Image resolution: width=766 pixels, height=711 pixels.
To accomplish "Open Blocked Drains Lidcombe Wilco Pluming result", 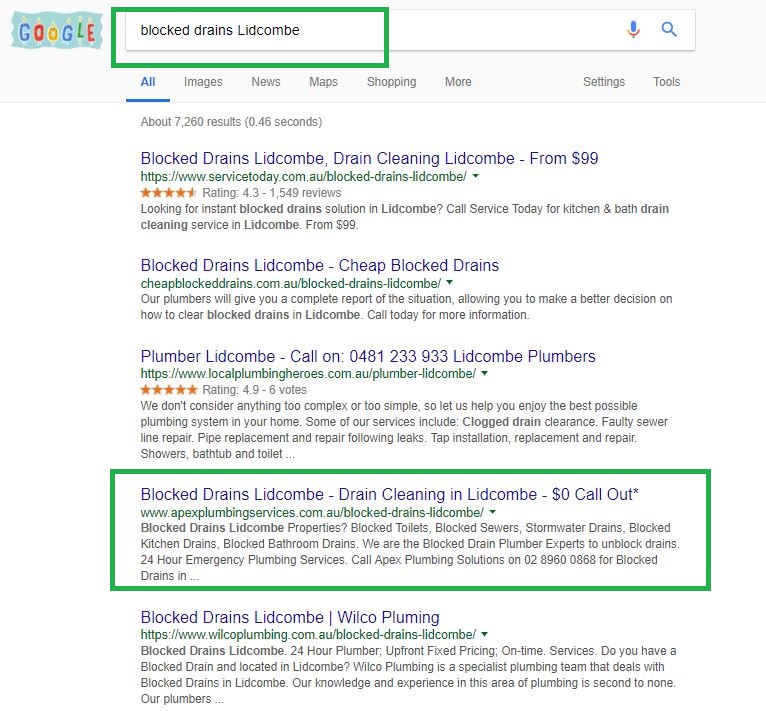I will (290, 617).
